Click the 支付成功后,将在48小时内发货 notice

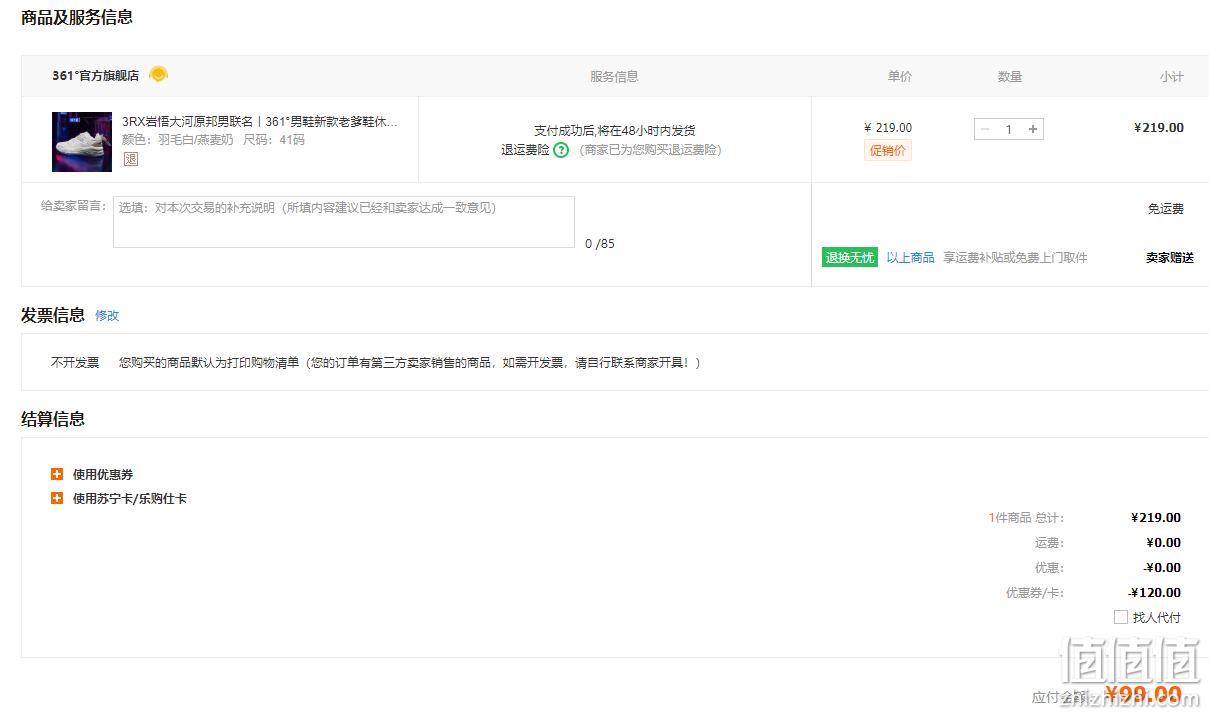(x=615, y=130)
